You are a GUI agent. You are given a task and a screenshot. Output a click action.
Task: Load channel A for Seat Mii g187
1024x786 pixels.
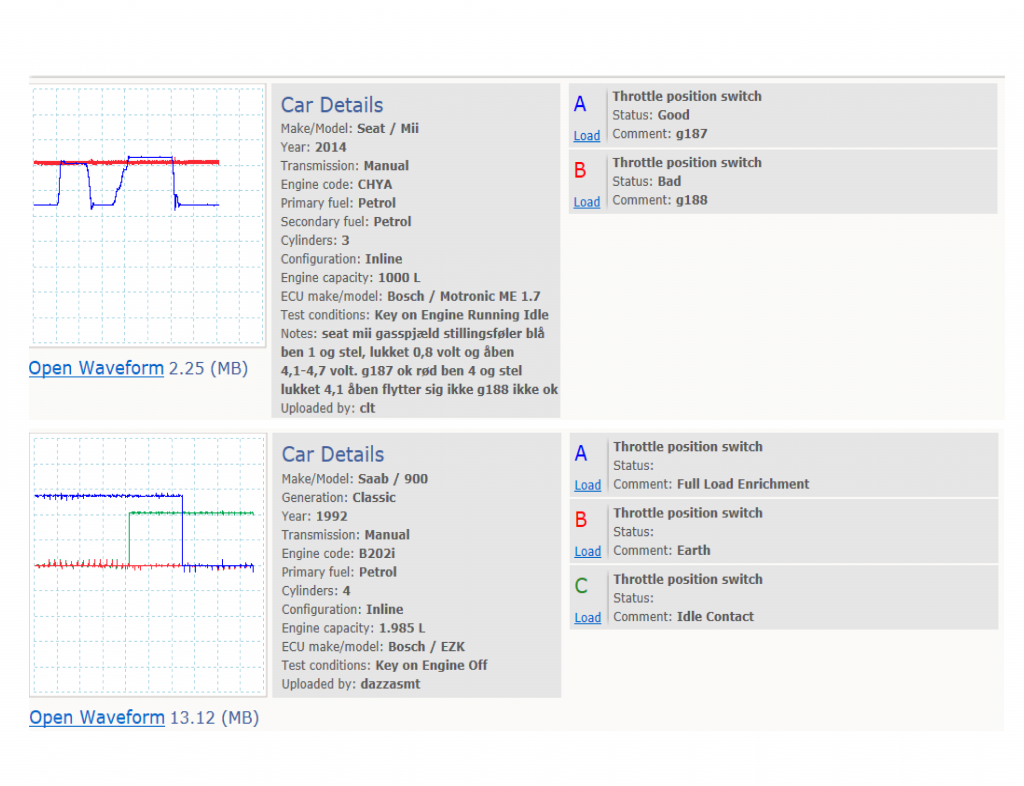coord(586,136)
